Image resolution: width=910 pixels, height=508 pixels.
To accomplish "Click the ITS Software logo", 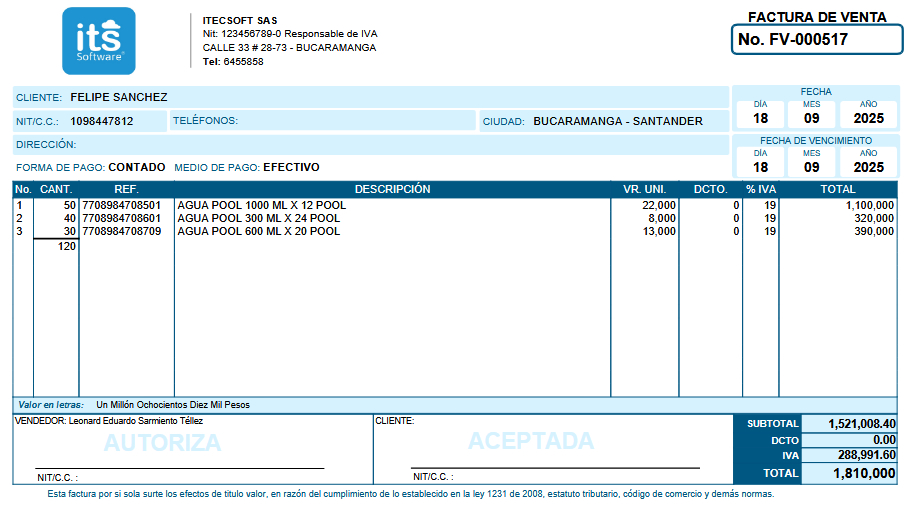I will pos(98,41).
